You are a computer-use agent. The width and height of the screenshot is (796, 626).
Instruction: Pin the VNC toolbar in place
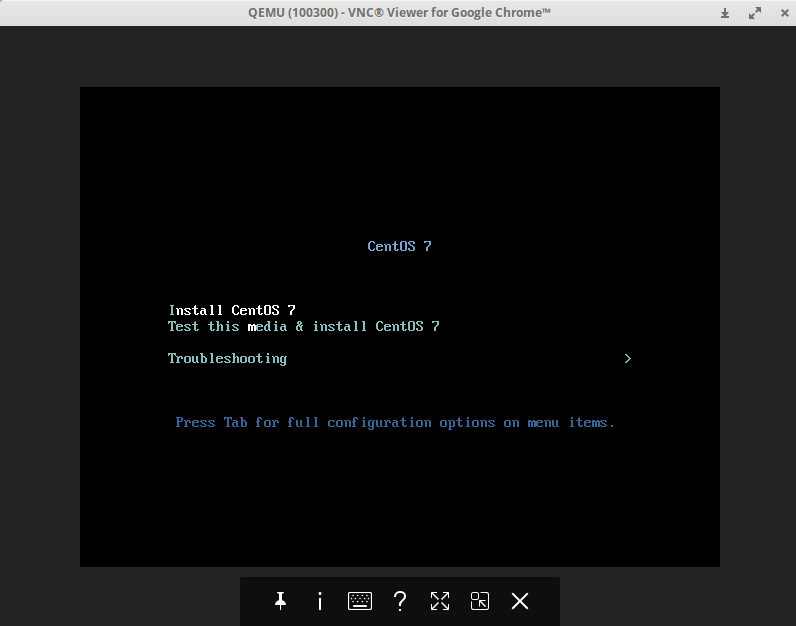pos(280,601)
